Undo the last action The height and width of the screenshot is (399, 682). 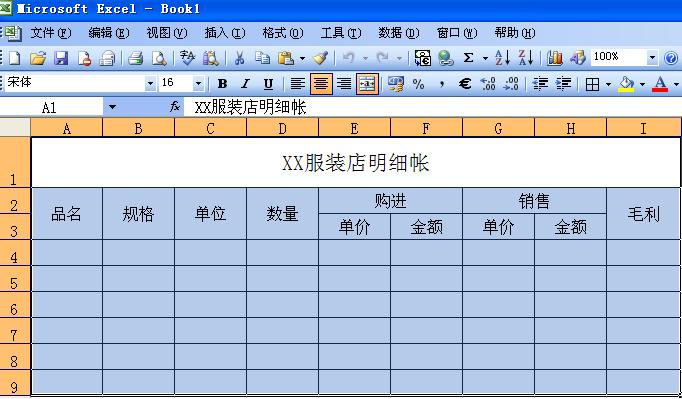[348, 58]
